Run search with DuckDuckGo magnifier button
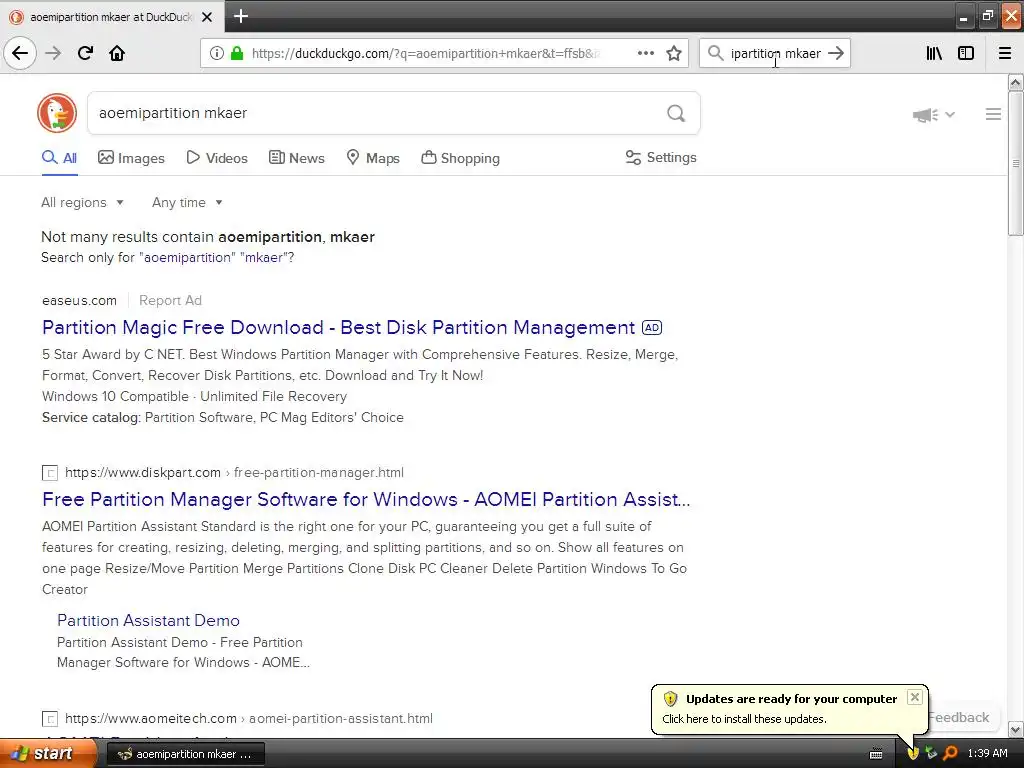 pos(676,114)
